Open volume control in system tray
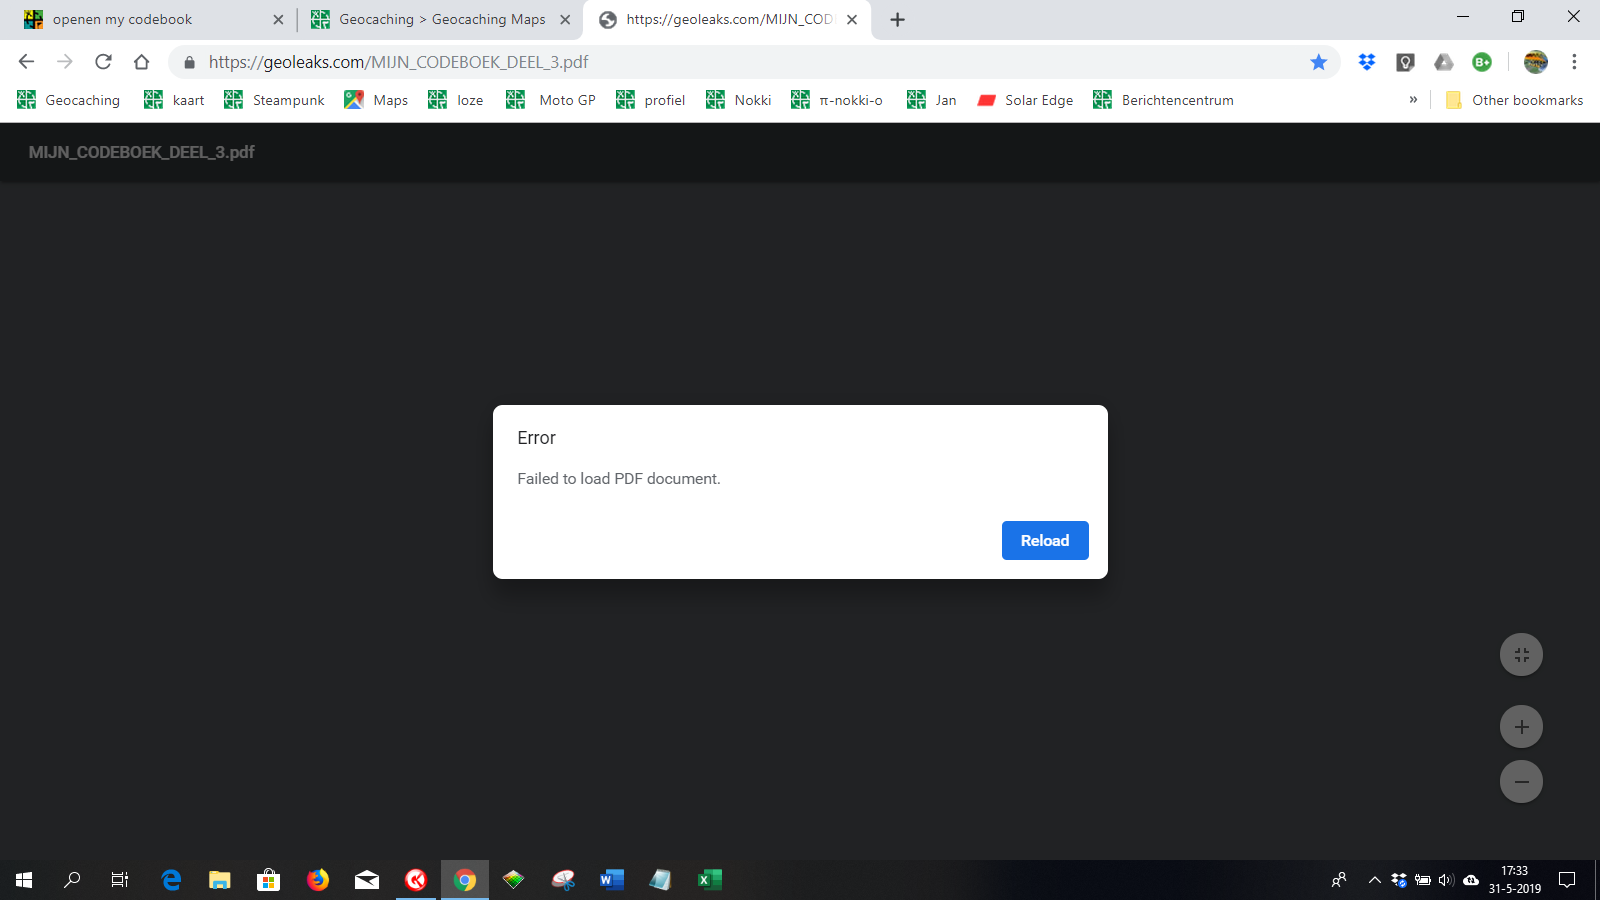The height and width of the screenshot is (900, 1600). 1446,880
